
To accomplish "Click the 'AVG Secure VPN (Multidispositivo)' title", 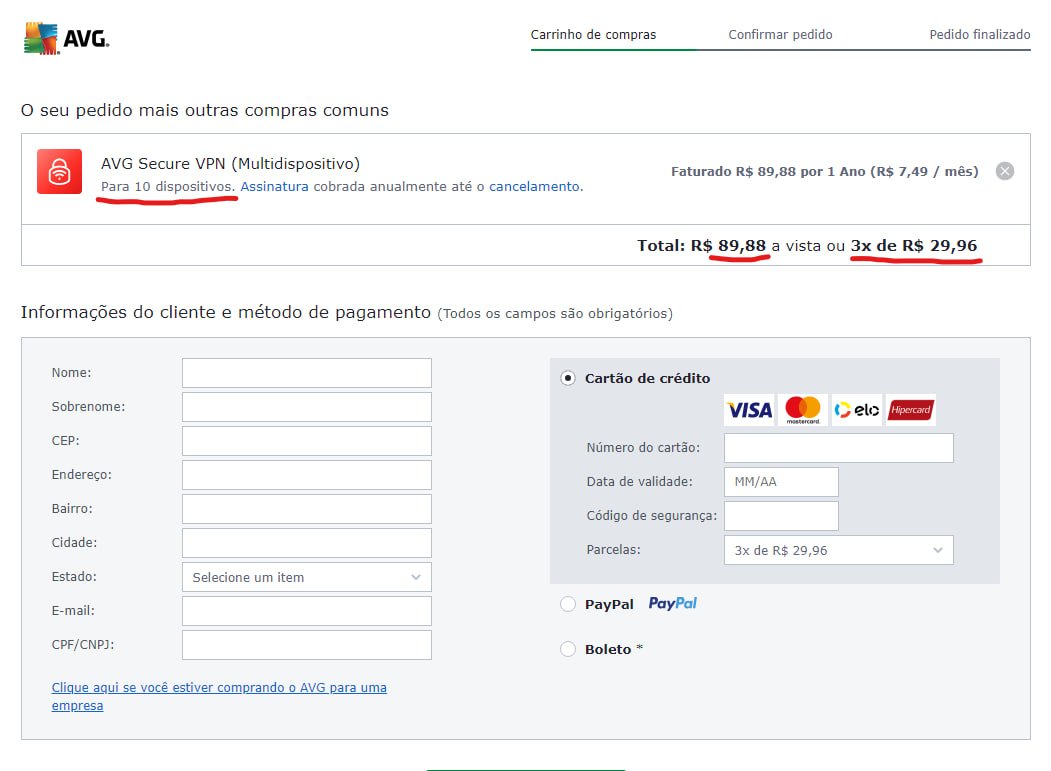I will tap(230, 164).
